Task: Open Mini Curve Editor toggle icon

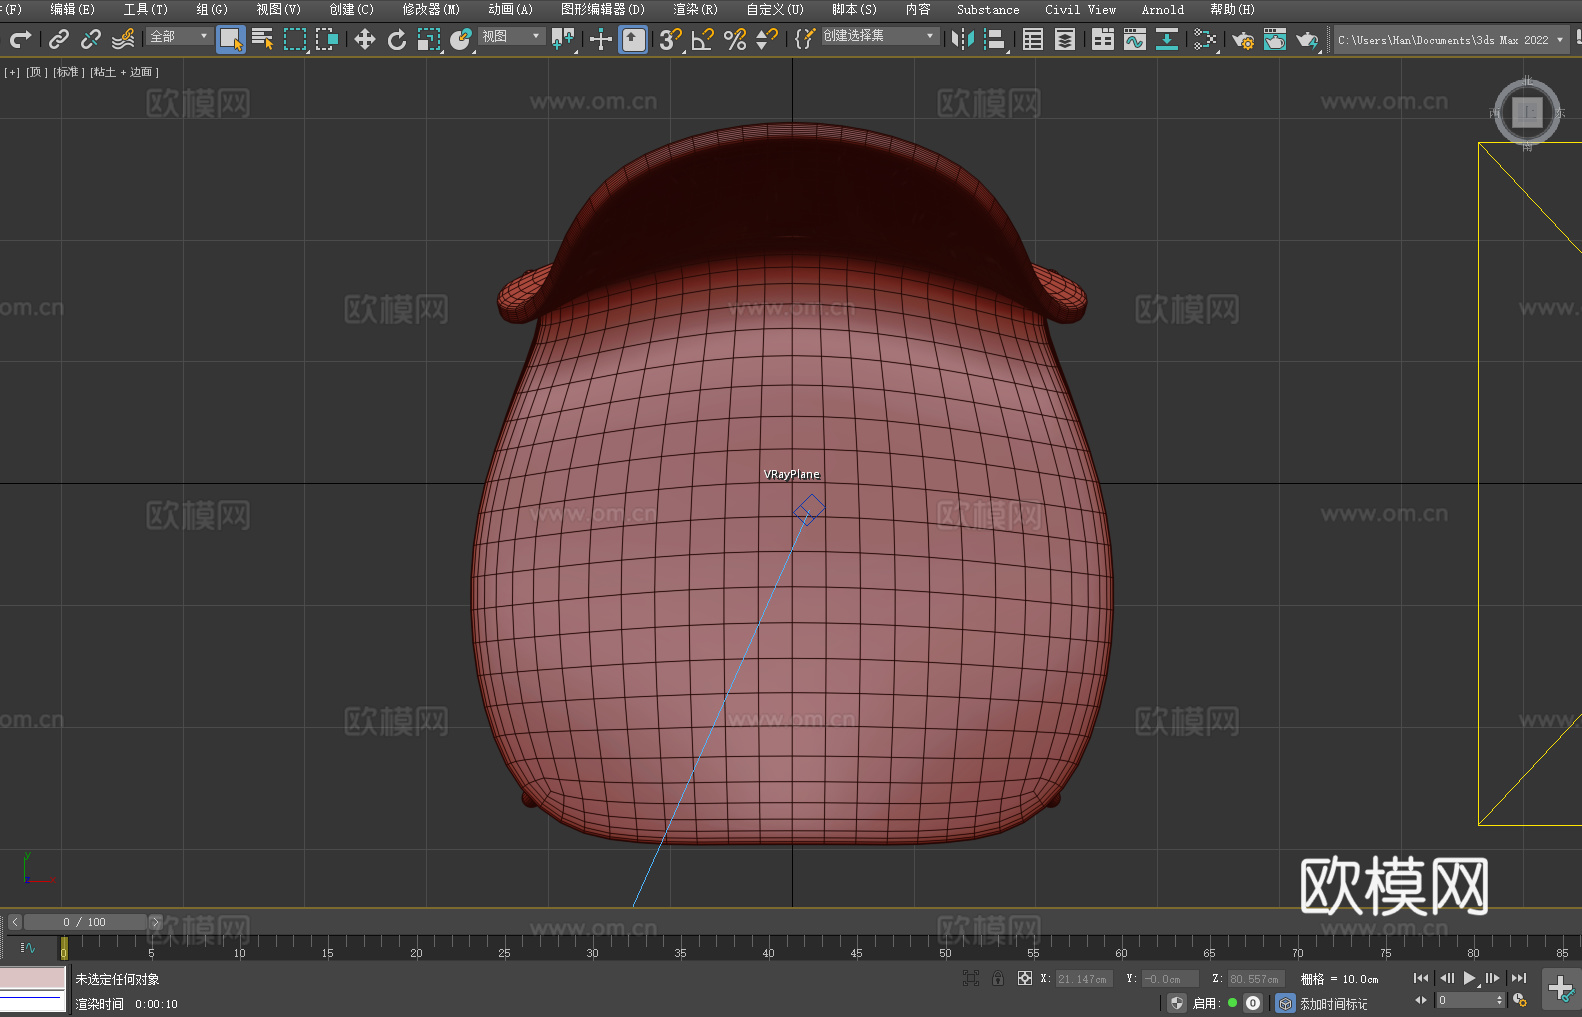Action: pyautogui.click(x=27, y=947)
